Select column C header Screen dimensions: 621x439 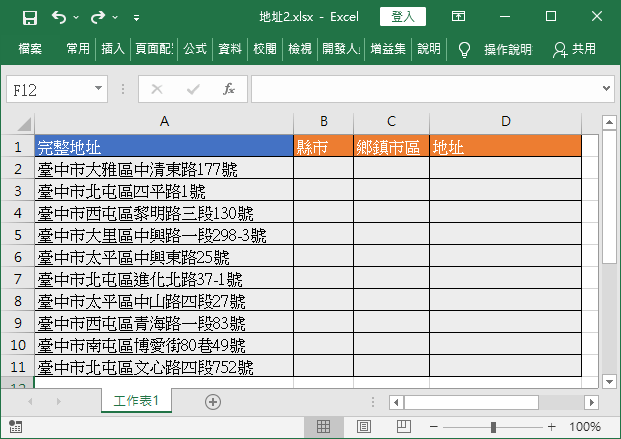(x=391, y=121)
